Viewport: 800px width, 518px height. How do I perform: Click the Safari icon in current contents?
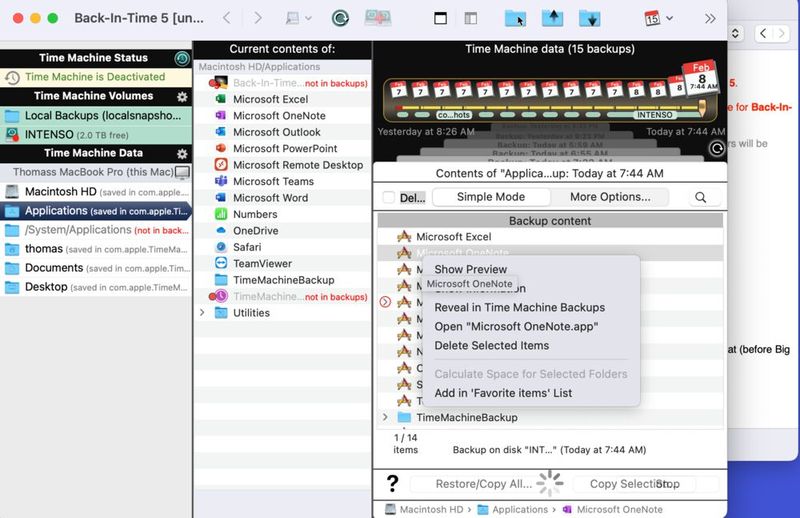click(x=221, y=247)
